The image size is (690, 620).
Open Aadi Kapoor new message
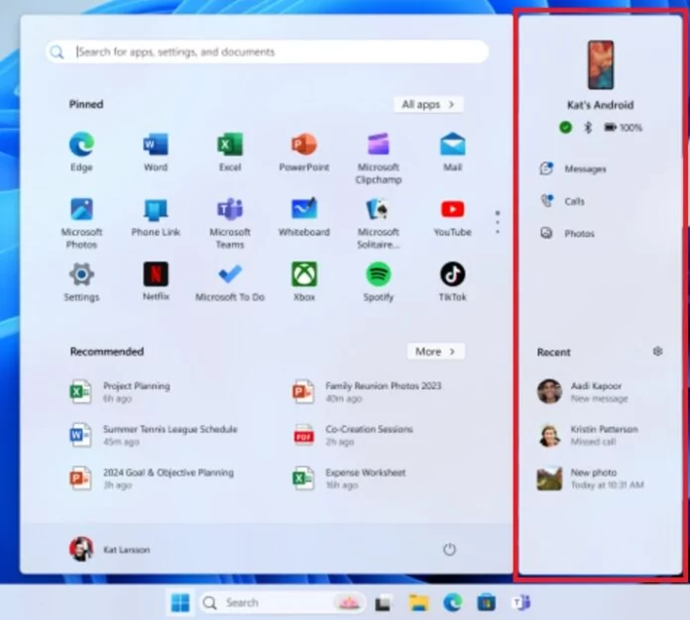click(x=583, y=392)
